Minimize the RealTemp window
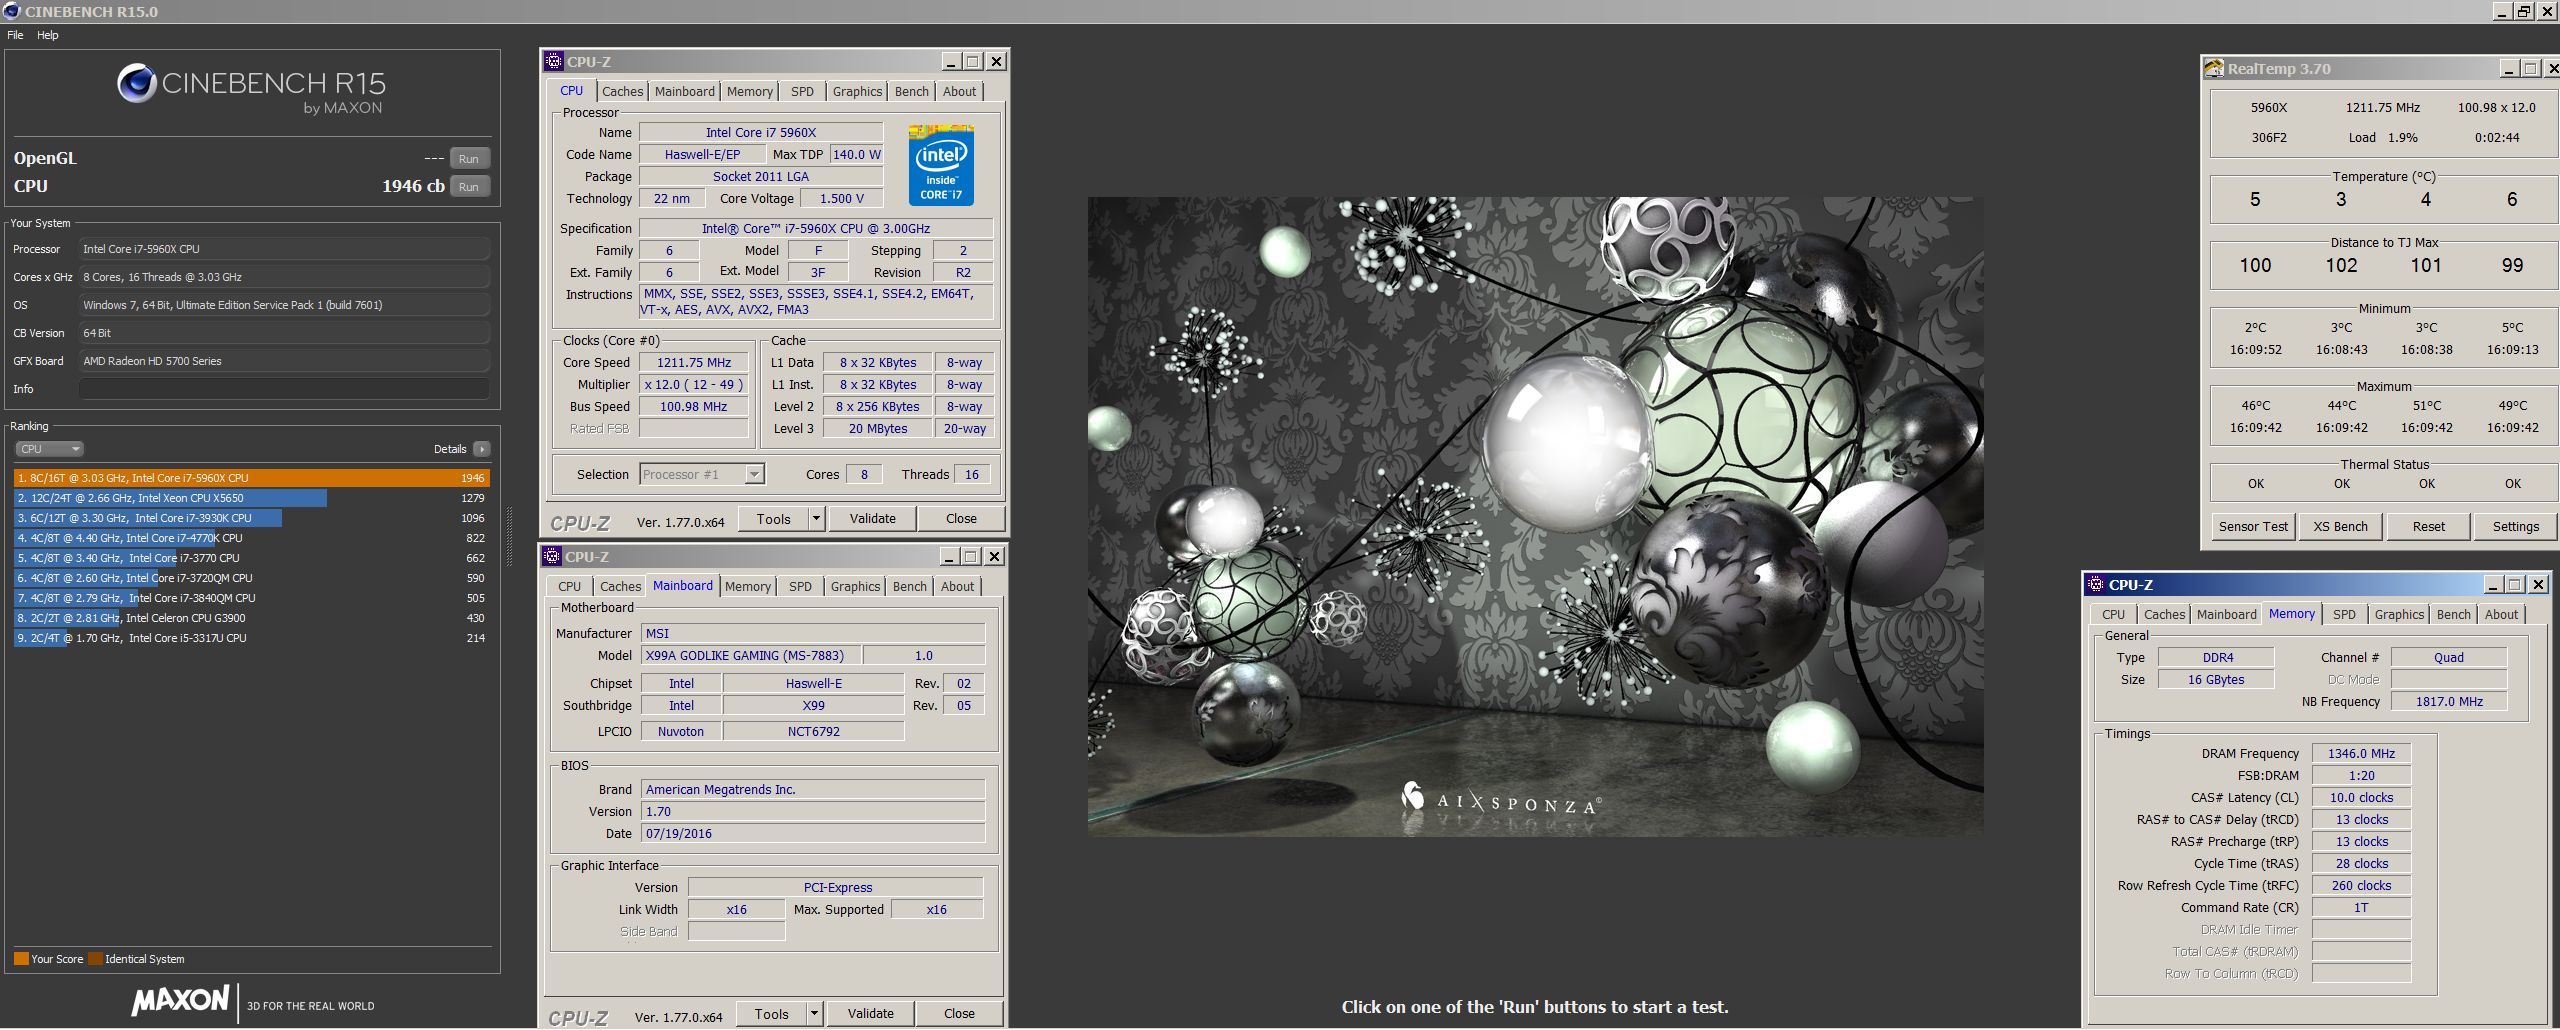 pos(2509,69)
